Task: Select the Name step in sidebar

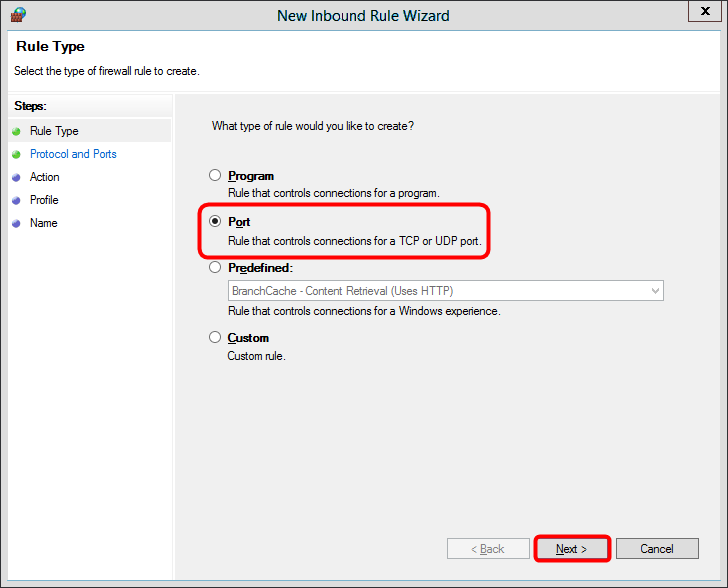Action: [44, 223]
